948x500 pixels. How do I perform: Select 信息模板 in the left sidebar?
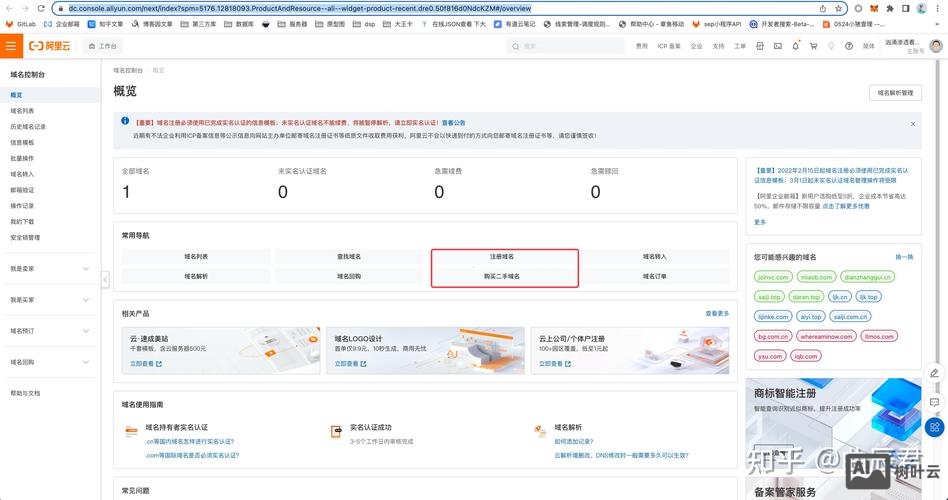tap(22, 142)
